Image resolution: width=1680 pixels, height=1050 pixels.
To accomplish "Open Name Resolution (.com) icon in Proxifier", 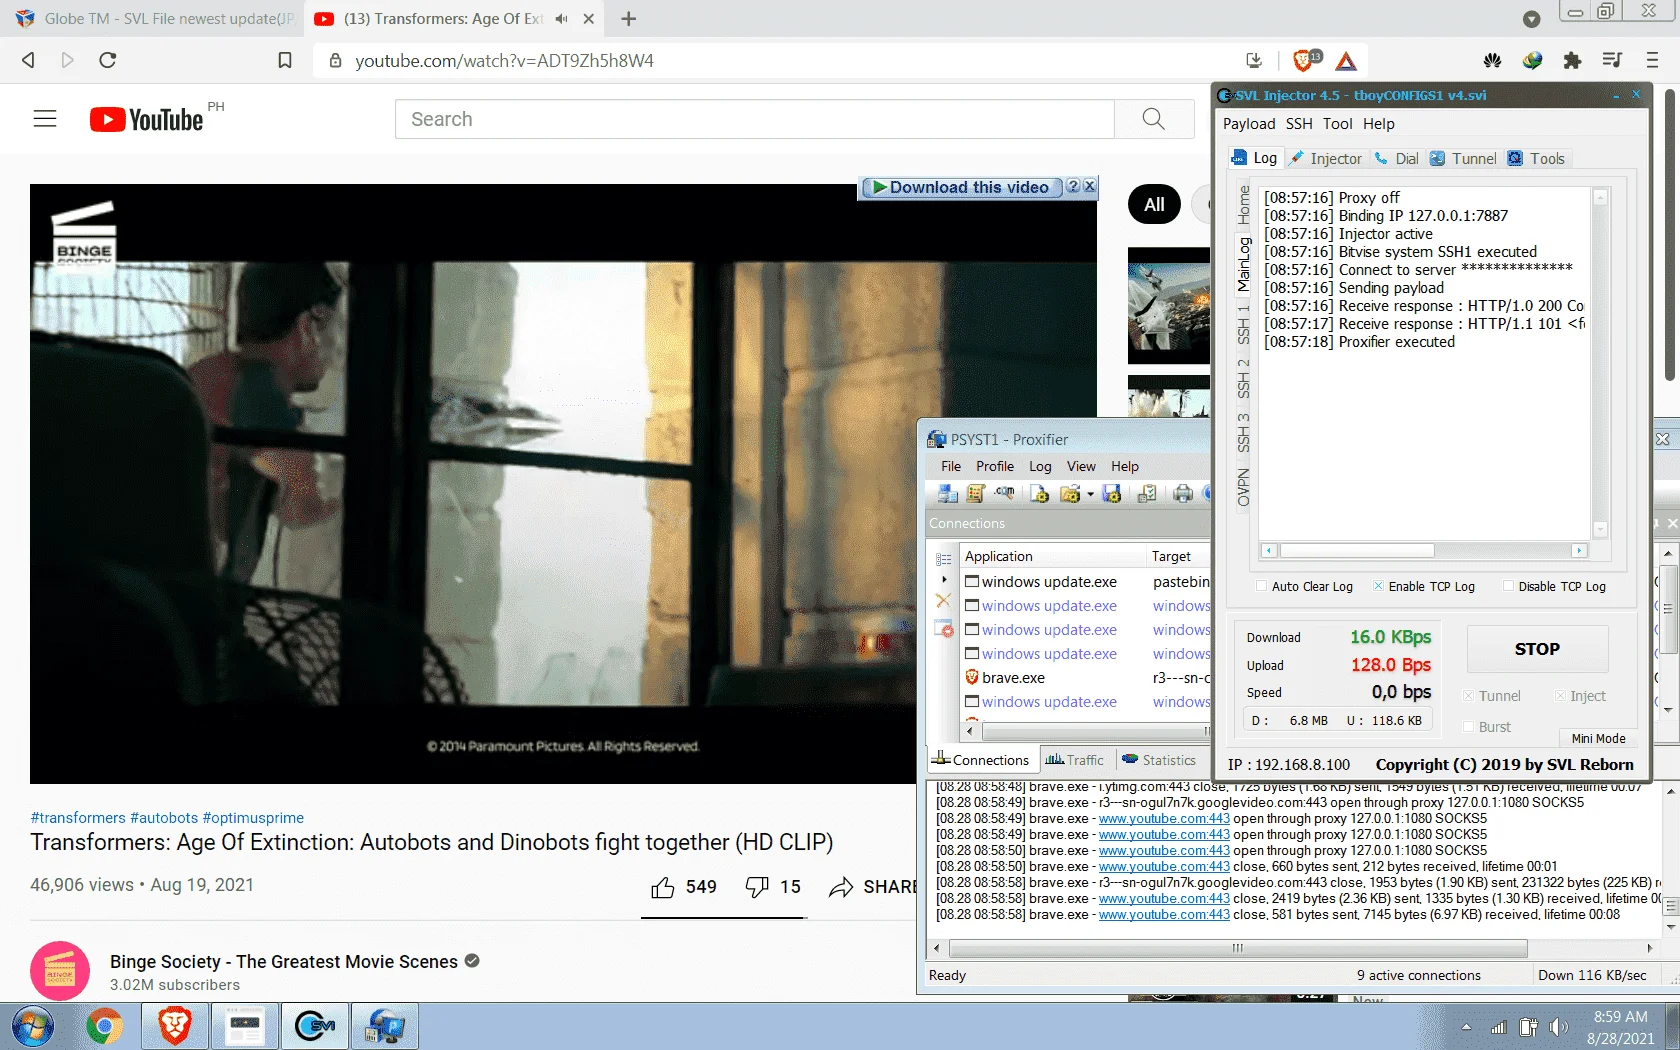I will [x=1005, y=494].
